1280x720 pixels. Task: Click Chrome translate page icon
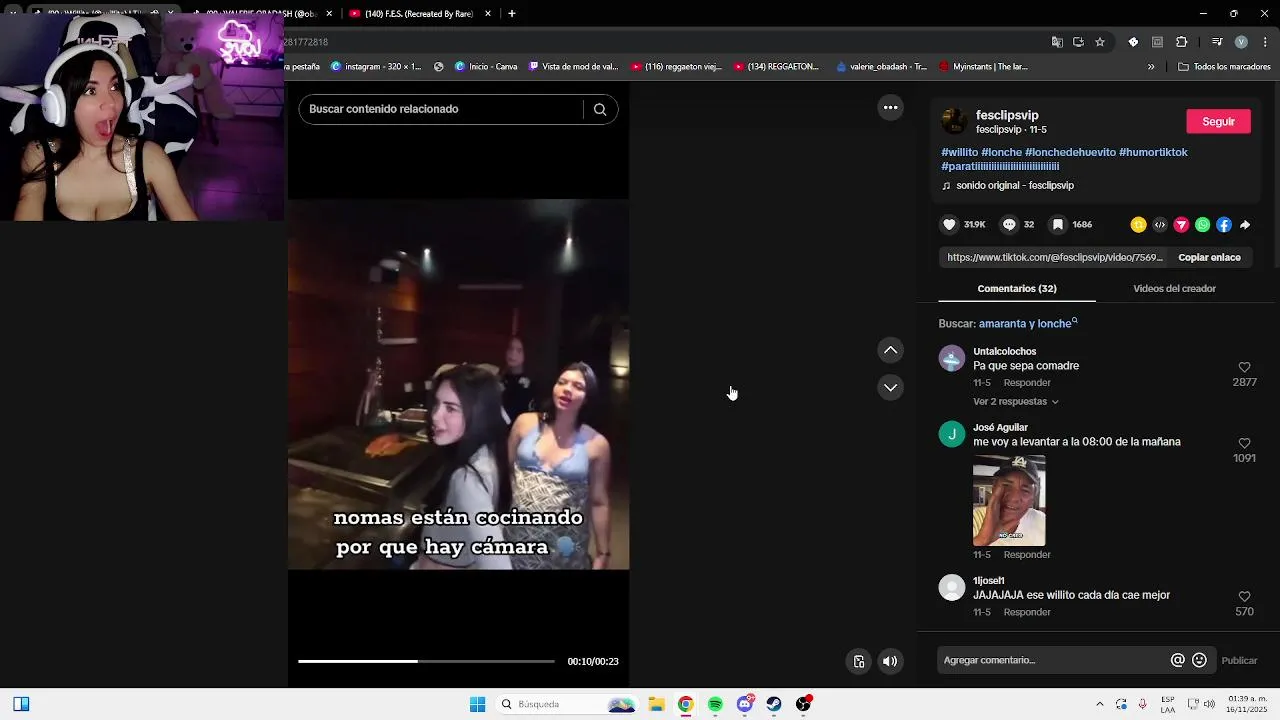(1057, 42)
